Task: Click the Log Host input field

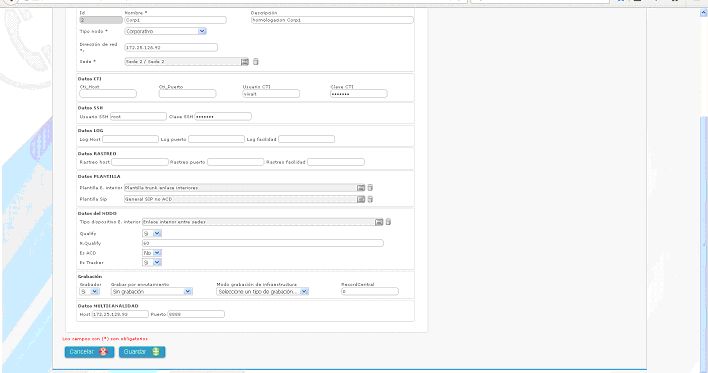Action: (x=130, y=139)
